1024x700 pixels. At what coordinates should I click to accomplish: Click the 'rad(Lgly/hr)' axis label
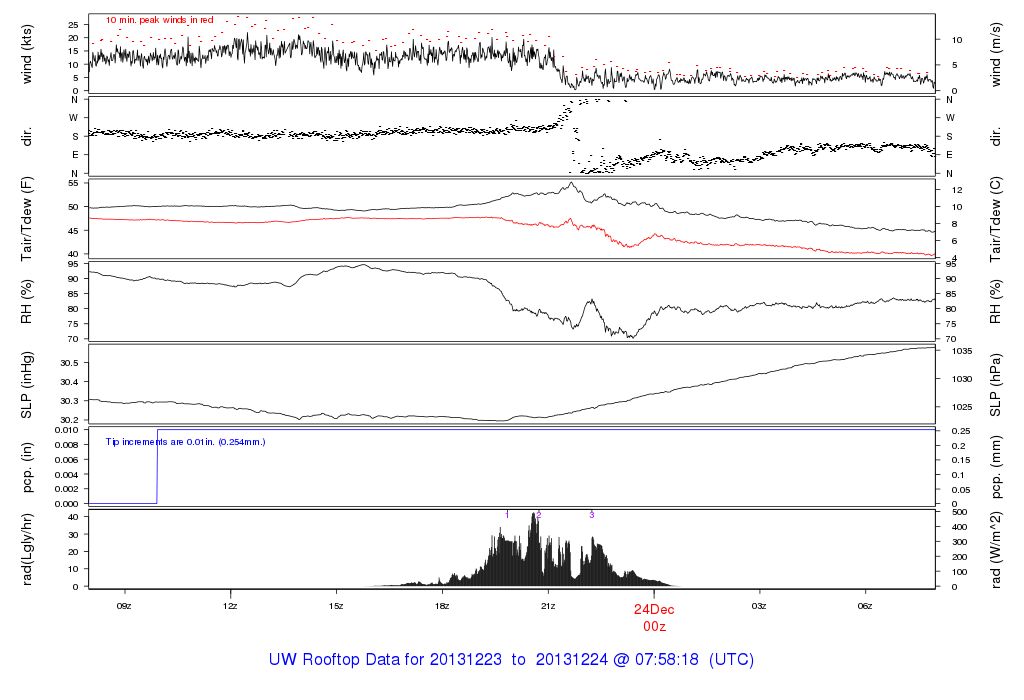pyautogui.click(x=27, y=550)
